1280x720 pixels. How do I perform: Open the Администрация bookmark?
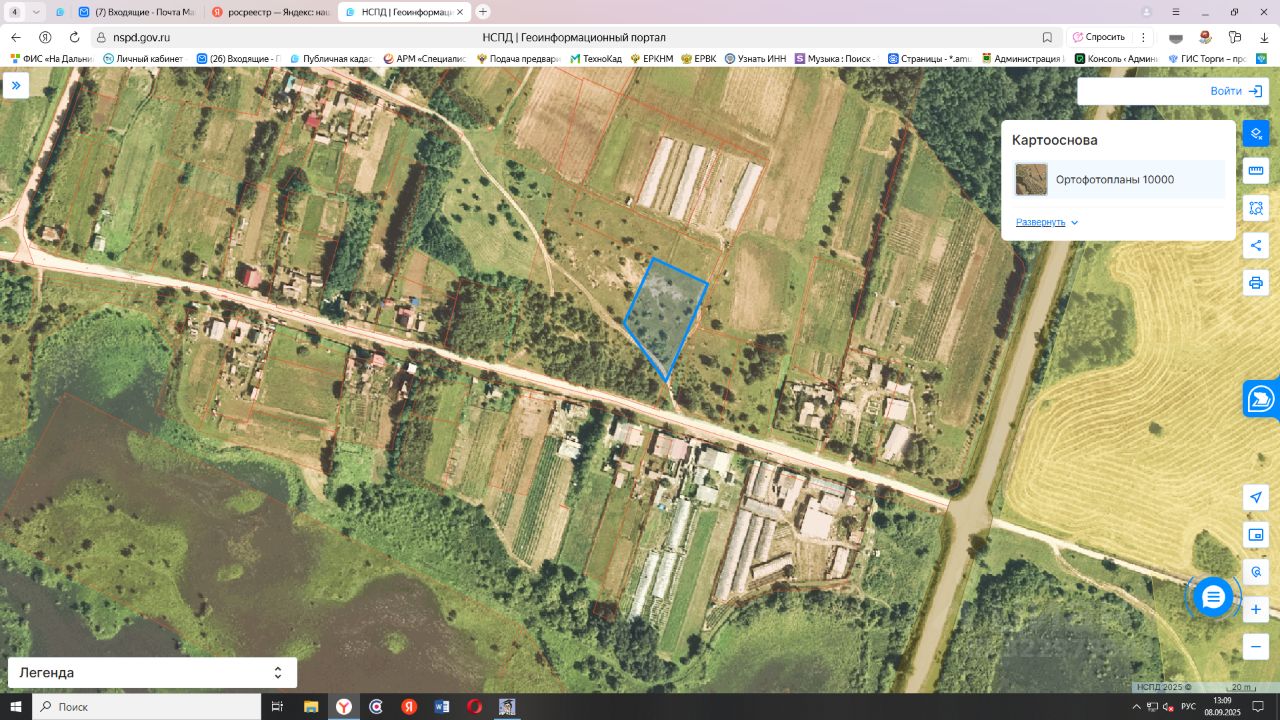click(x=1021, y=59)
